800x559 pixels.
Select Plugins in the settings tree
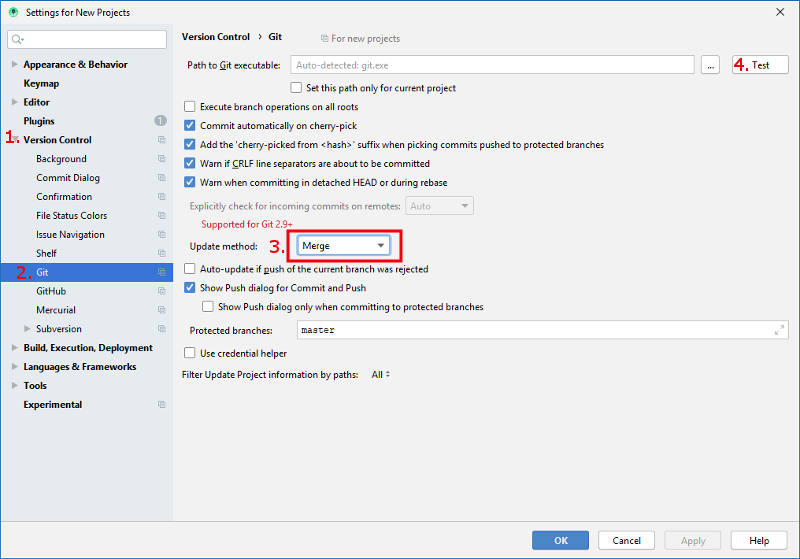[39, 121]
